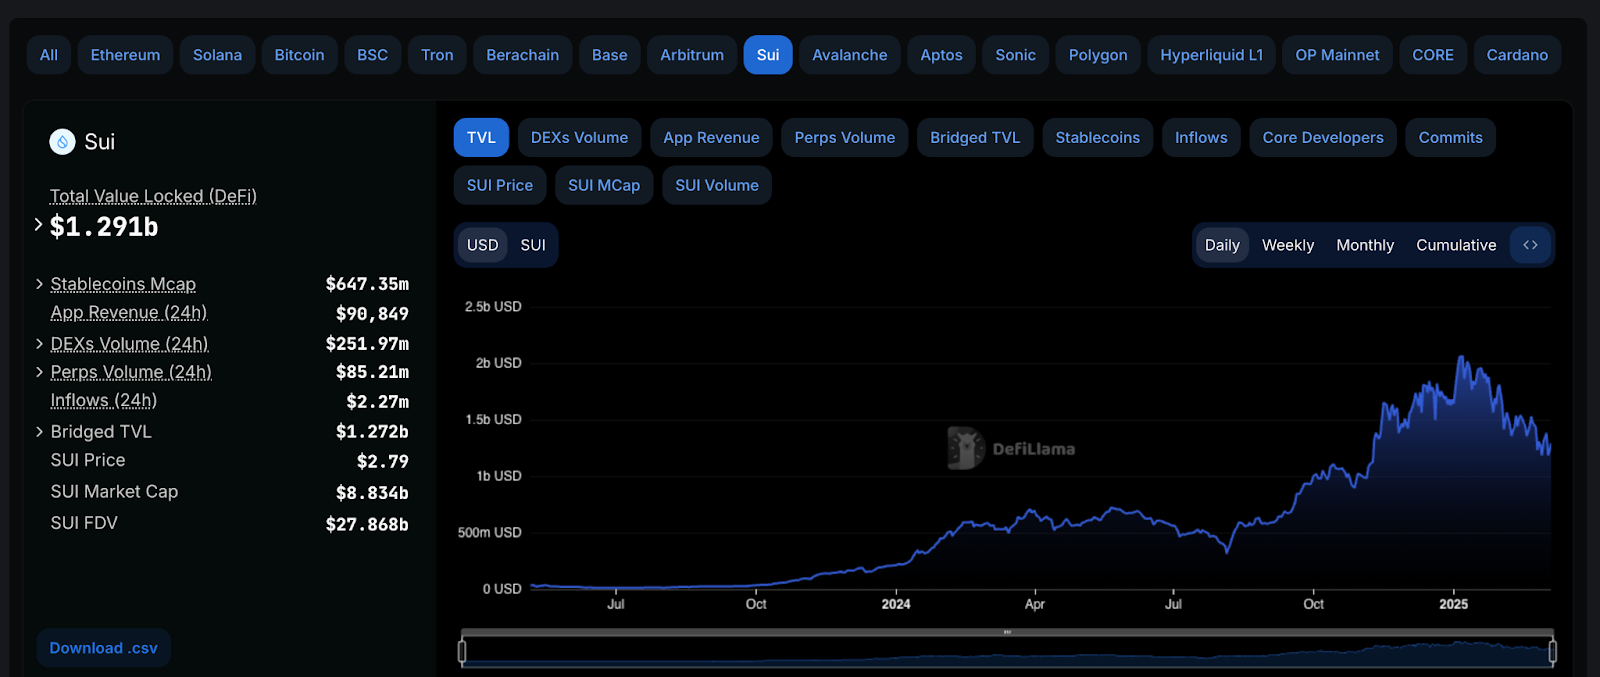This screenshot has height=677, width=1600.
Task: Switch to the Cardano chain tab
Action: pos(1517,55)
